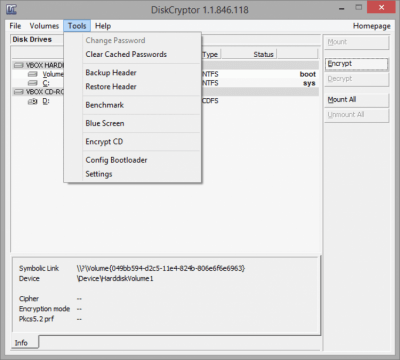
Task: Click the boot status text
Action: pos(307,74)
